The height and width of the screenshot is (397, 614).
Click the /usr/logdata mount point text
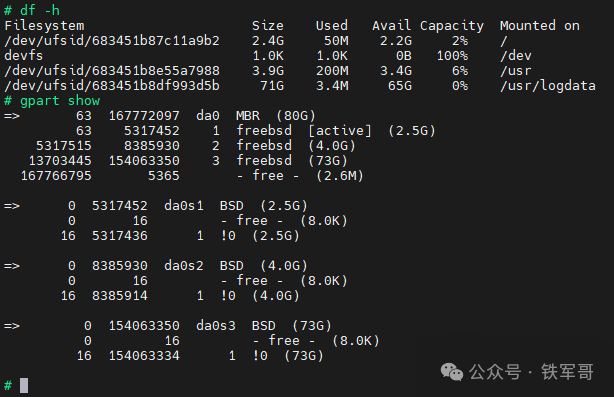tap(548, 86)
